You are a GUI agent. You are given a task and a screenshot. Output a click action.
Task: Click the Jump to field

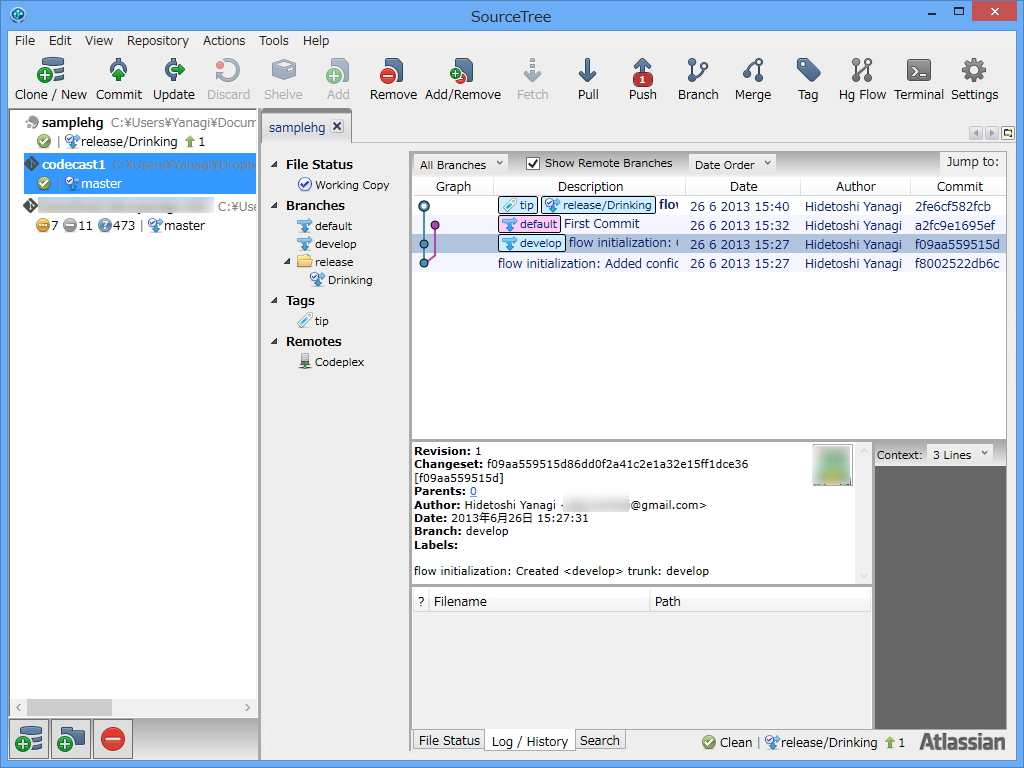pos(972,162)
